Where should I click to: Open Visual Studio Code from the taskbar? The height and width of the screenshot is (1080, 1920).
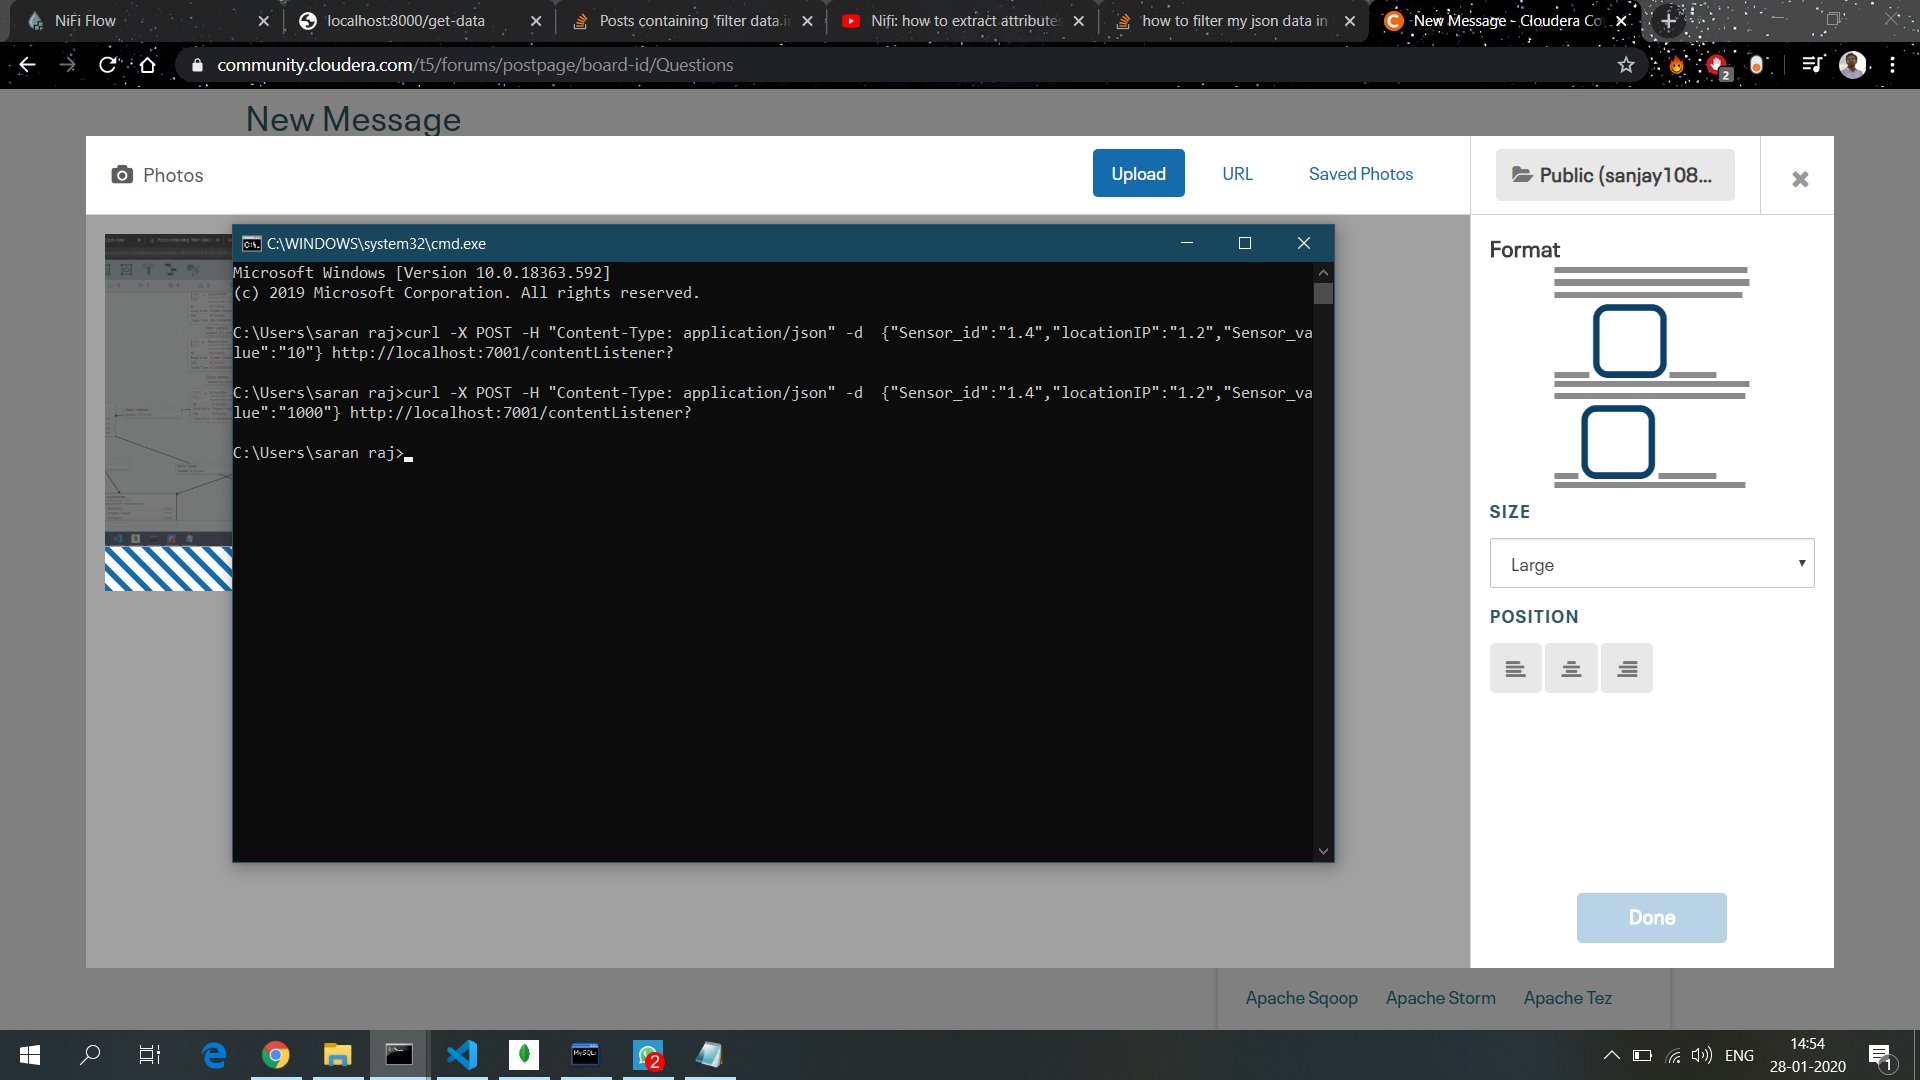coord(461,1055)
